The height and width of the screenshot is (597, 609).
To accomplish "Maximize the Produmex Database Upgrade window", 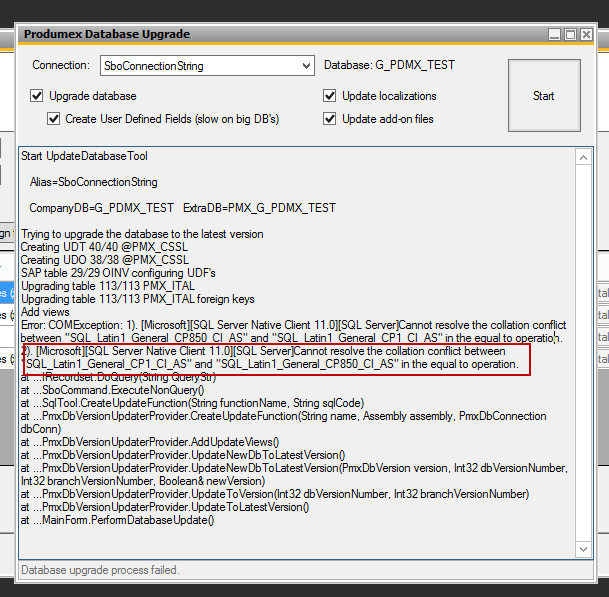I will pos(570,34).
